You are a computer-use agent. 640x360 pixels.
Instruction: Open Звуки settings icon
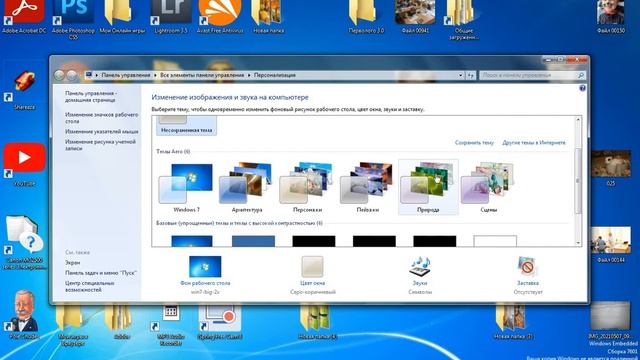point(420,266)
